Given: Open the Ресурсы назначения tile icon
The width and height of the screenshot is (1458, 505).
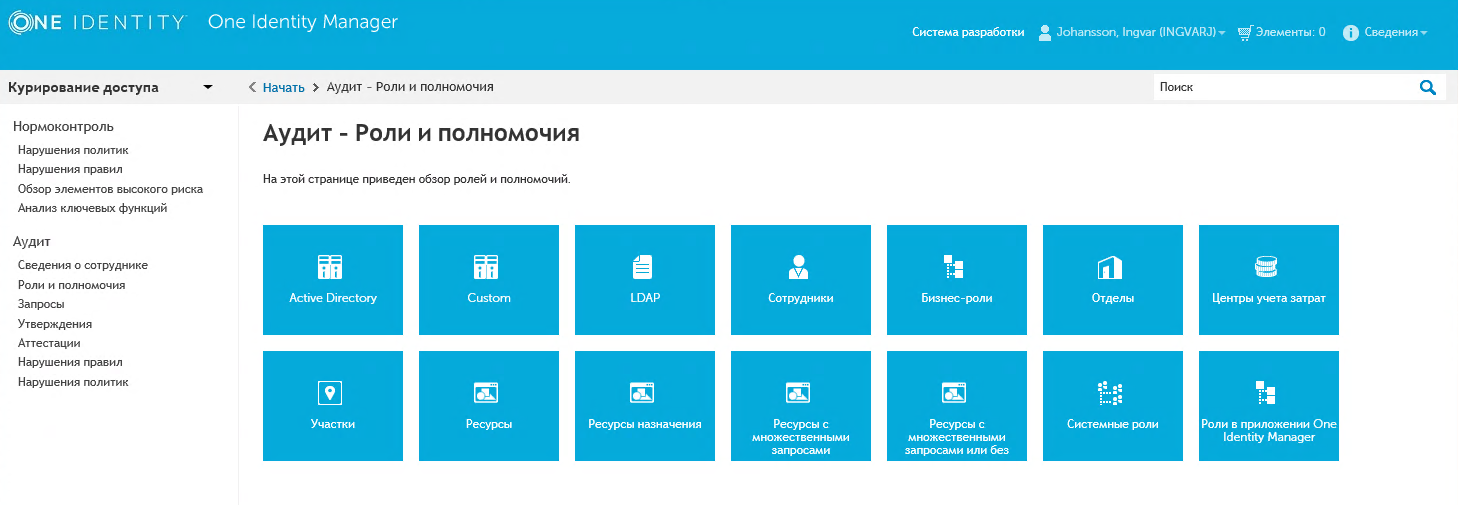Looking at the screenshot, I should click(x=642, y=393).
